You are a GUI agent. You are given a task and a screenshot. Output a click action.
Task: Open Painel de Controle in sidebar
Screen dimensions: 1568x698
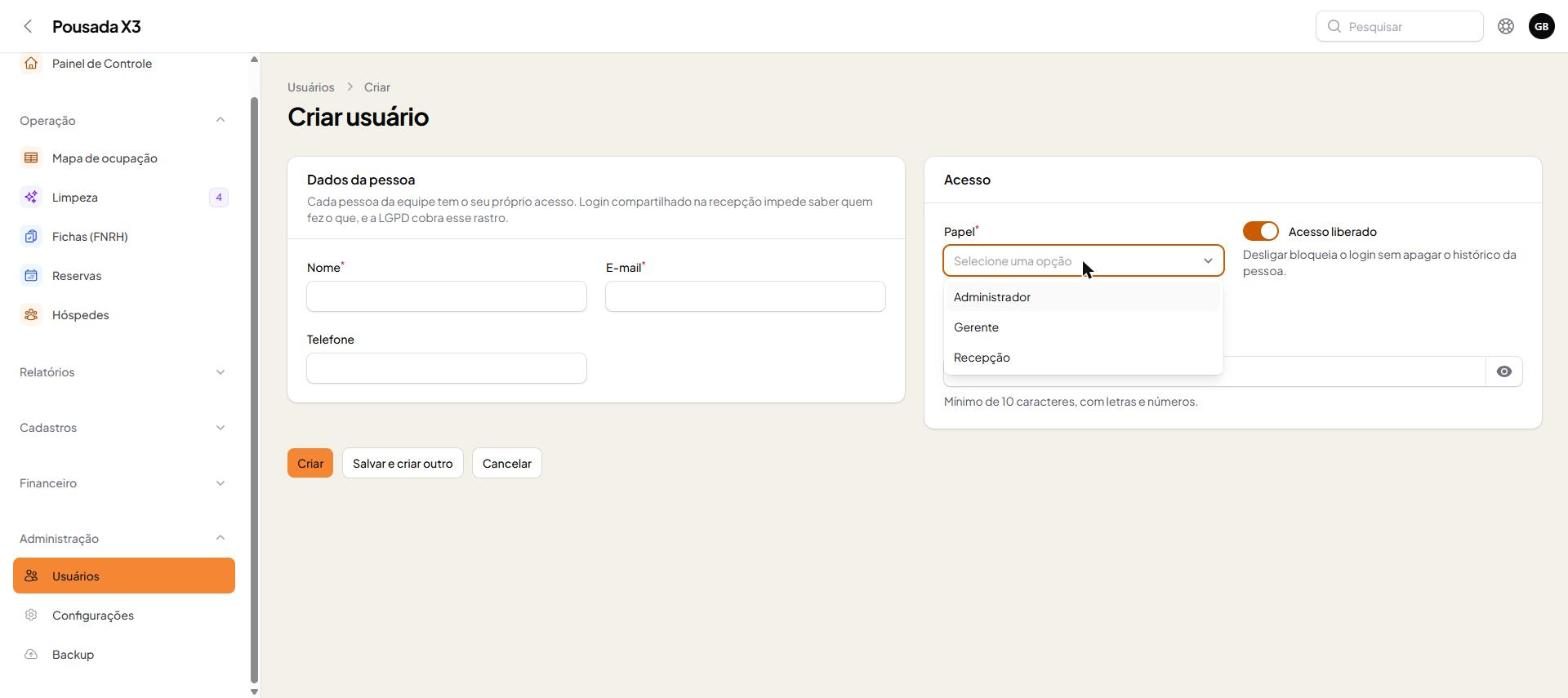pyautogui.click(x=124, y=63)
